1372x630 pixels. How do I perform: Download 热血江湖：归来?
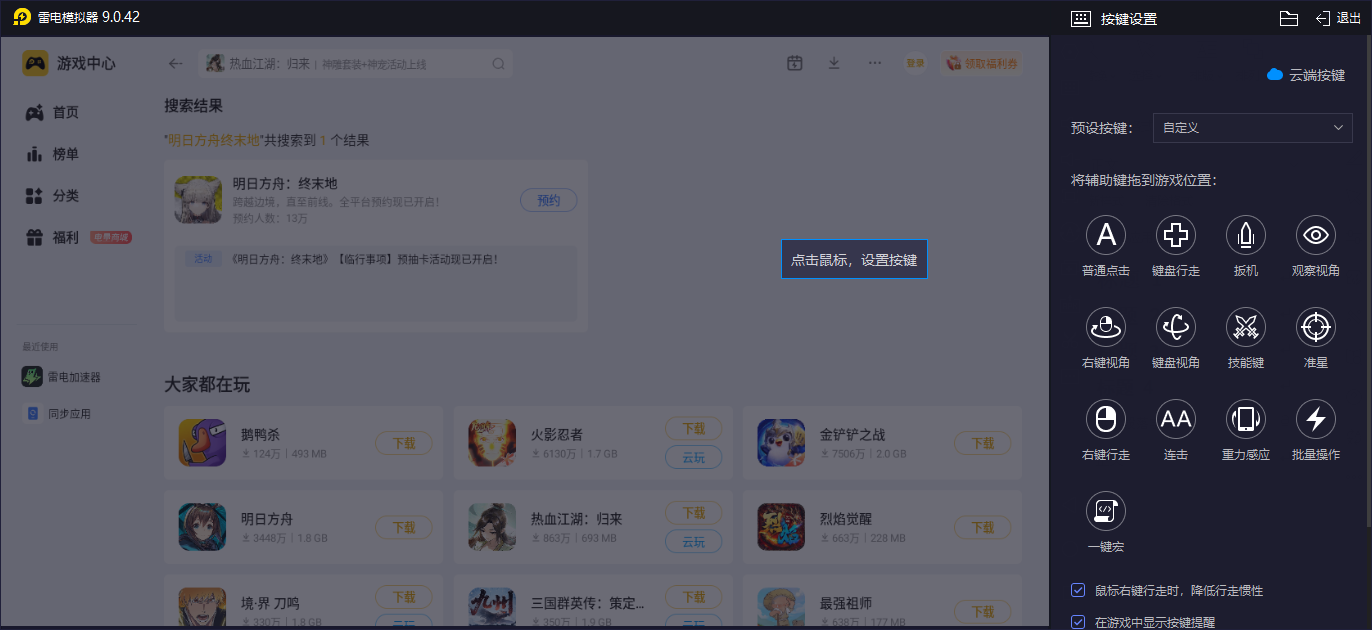[x=694, y=513]
